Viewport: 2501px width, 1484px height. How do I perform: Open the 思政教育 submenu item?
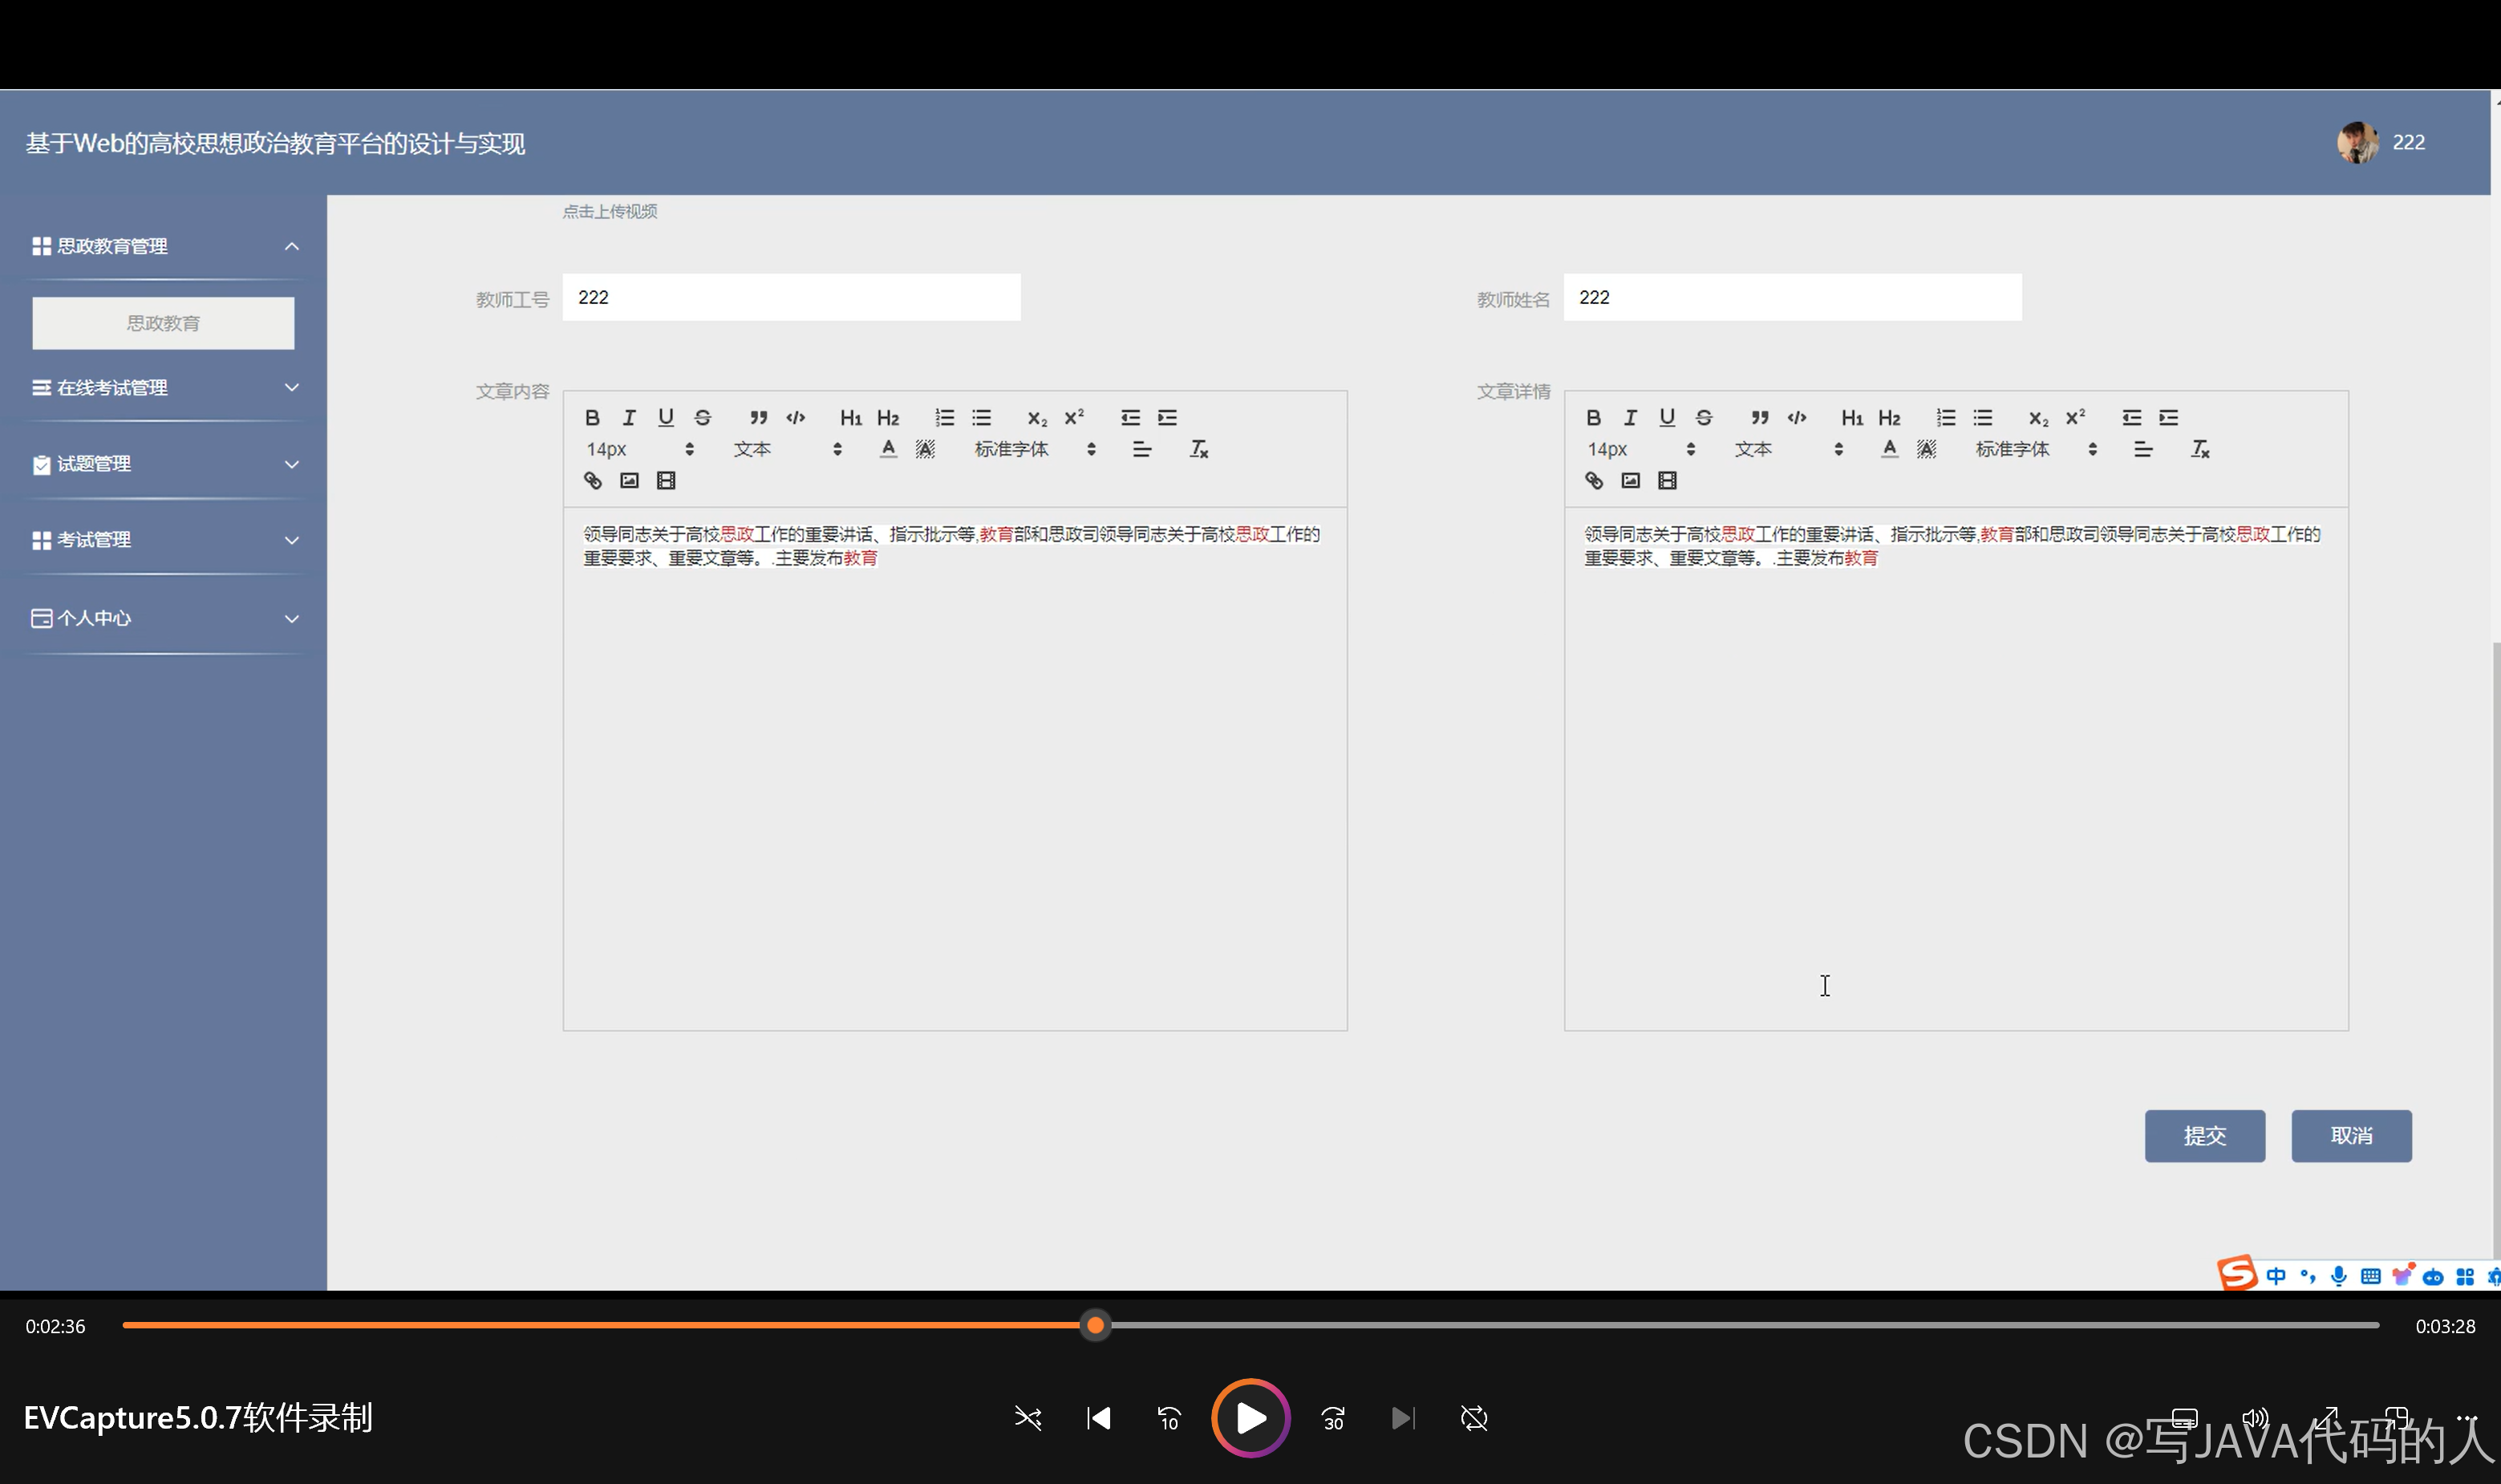click(x=163, y=323)
